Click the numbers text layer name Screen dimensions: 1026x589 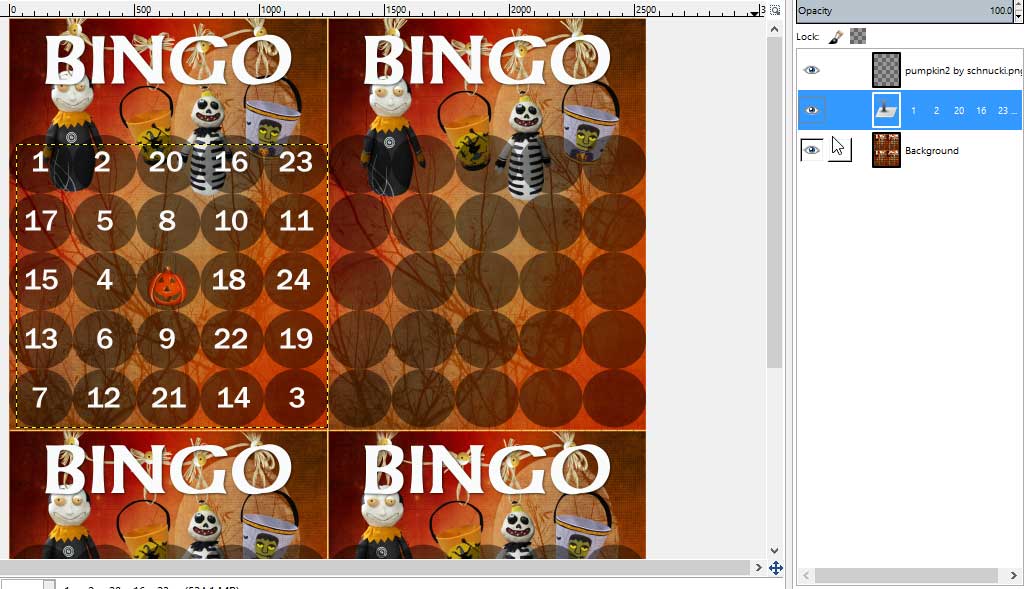tap(963, 111)
